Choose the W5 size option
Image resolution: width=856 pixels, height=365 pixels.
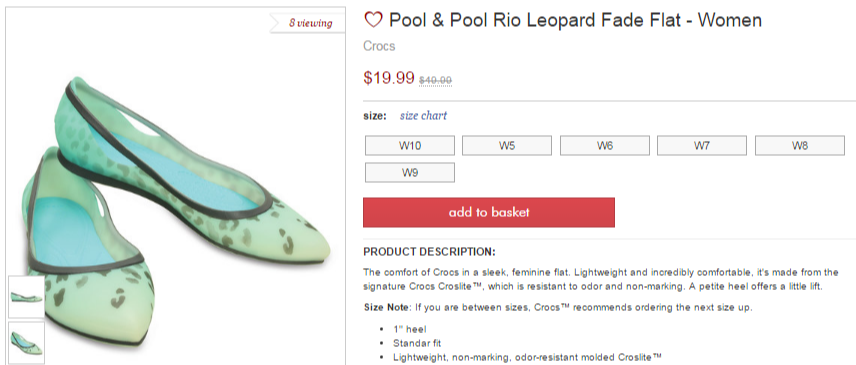[507, 146]
